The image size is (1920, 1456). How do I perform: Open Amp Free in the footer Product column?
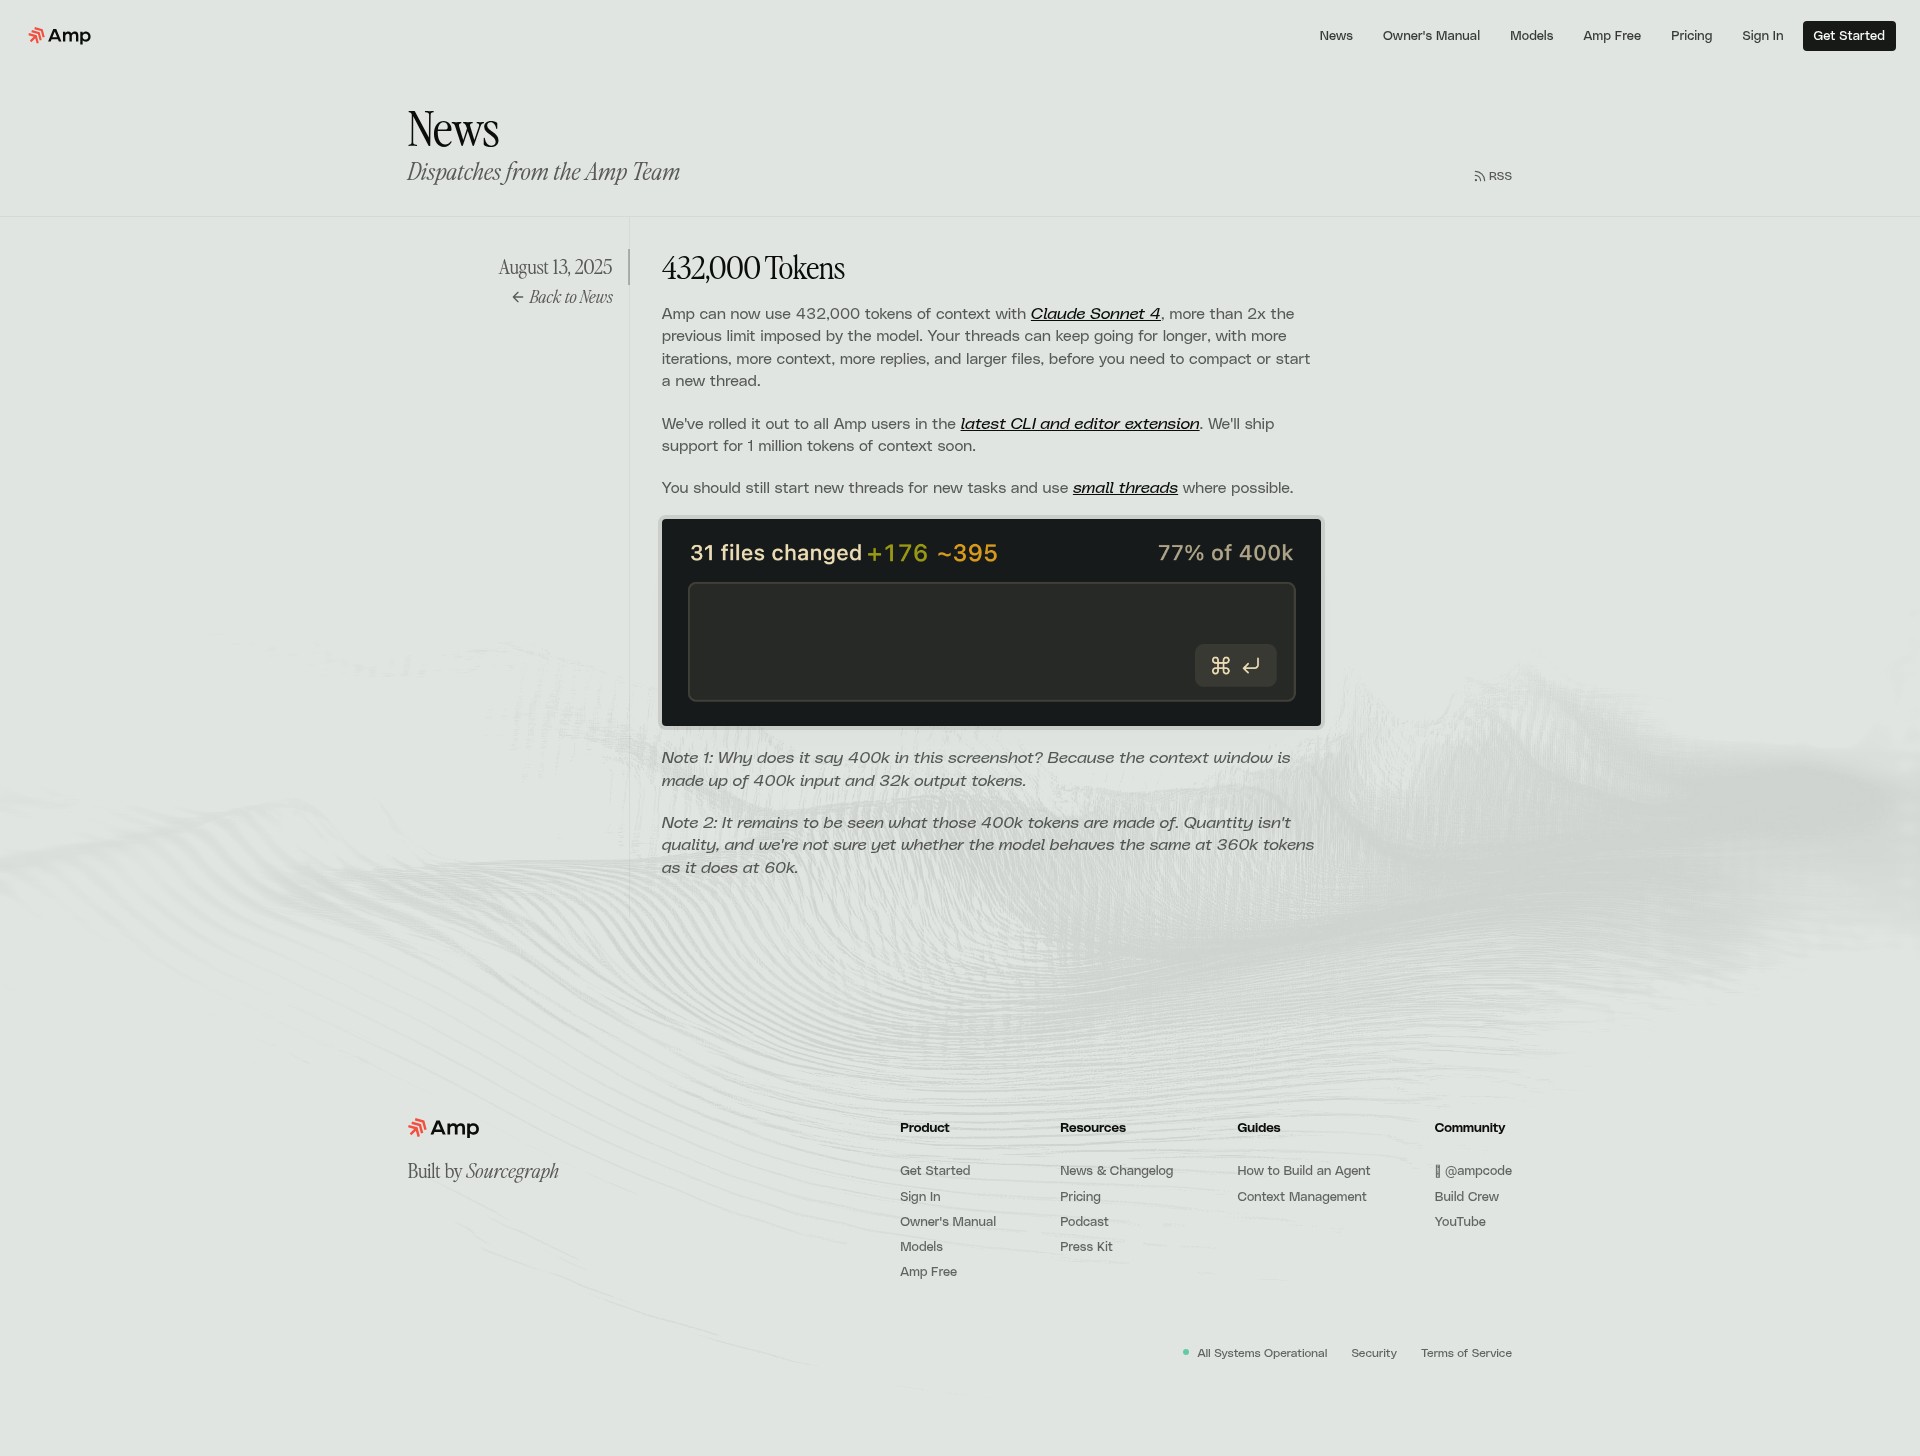tap(928, 1272)
